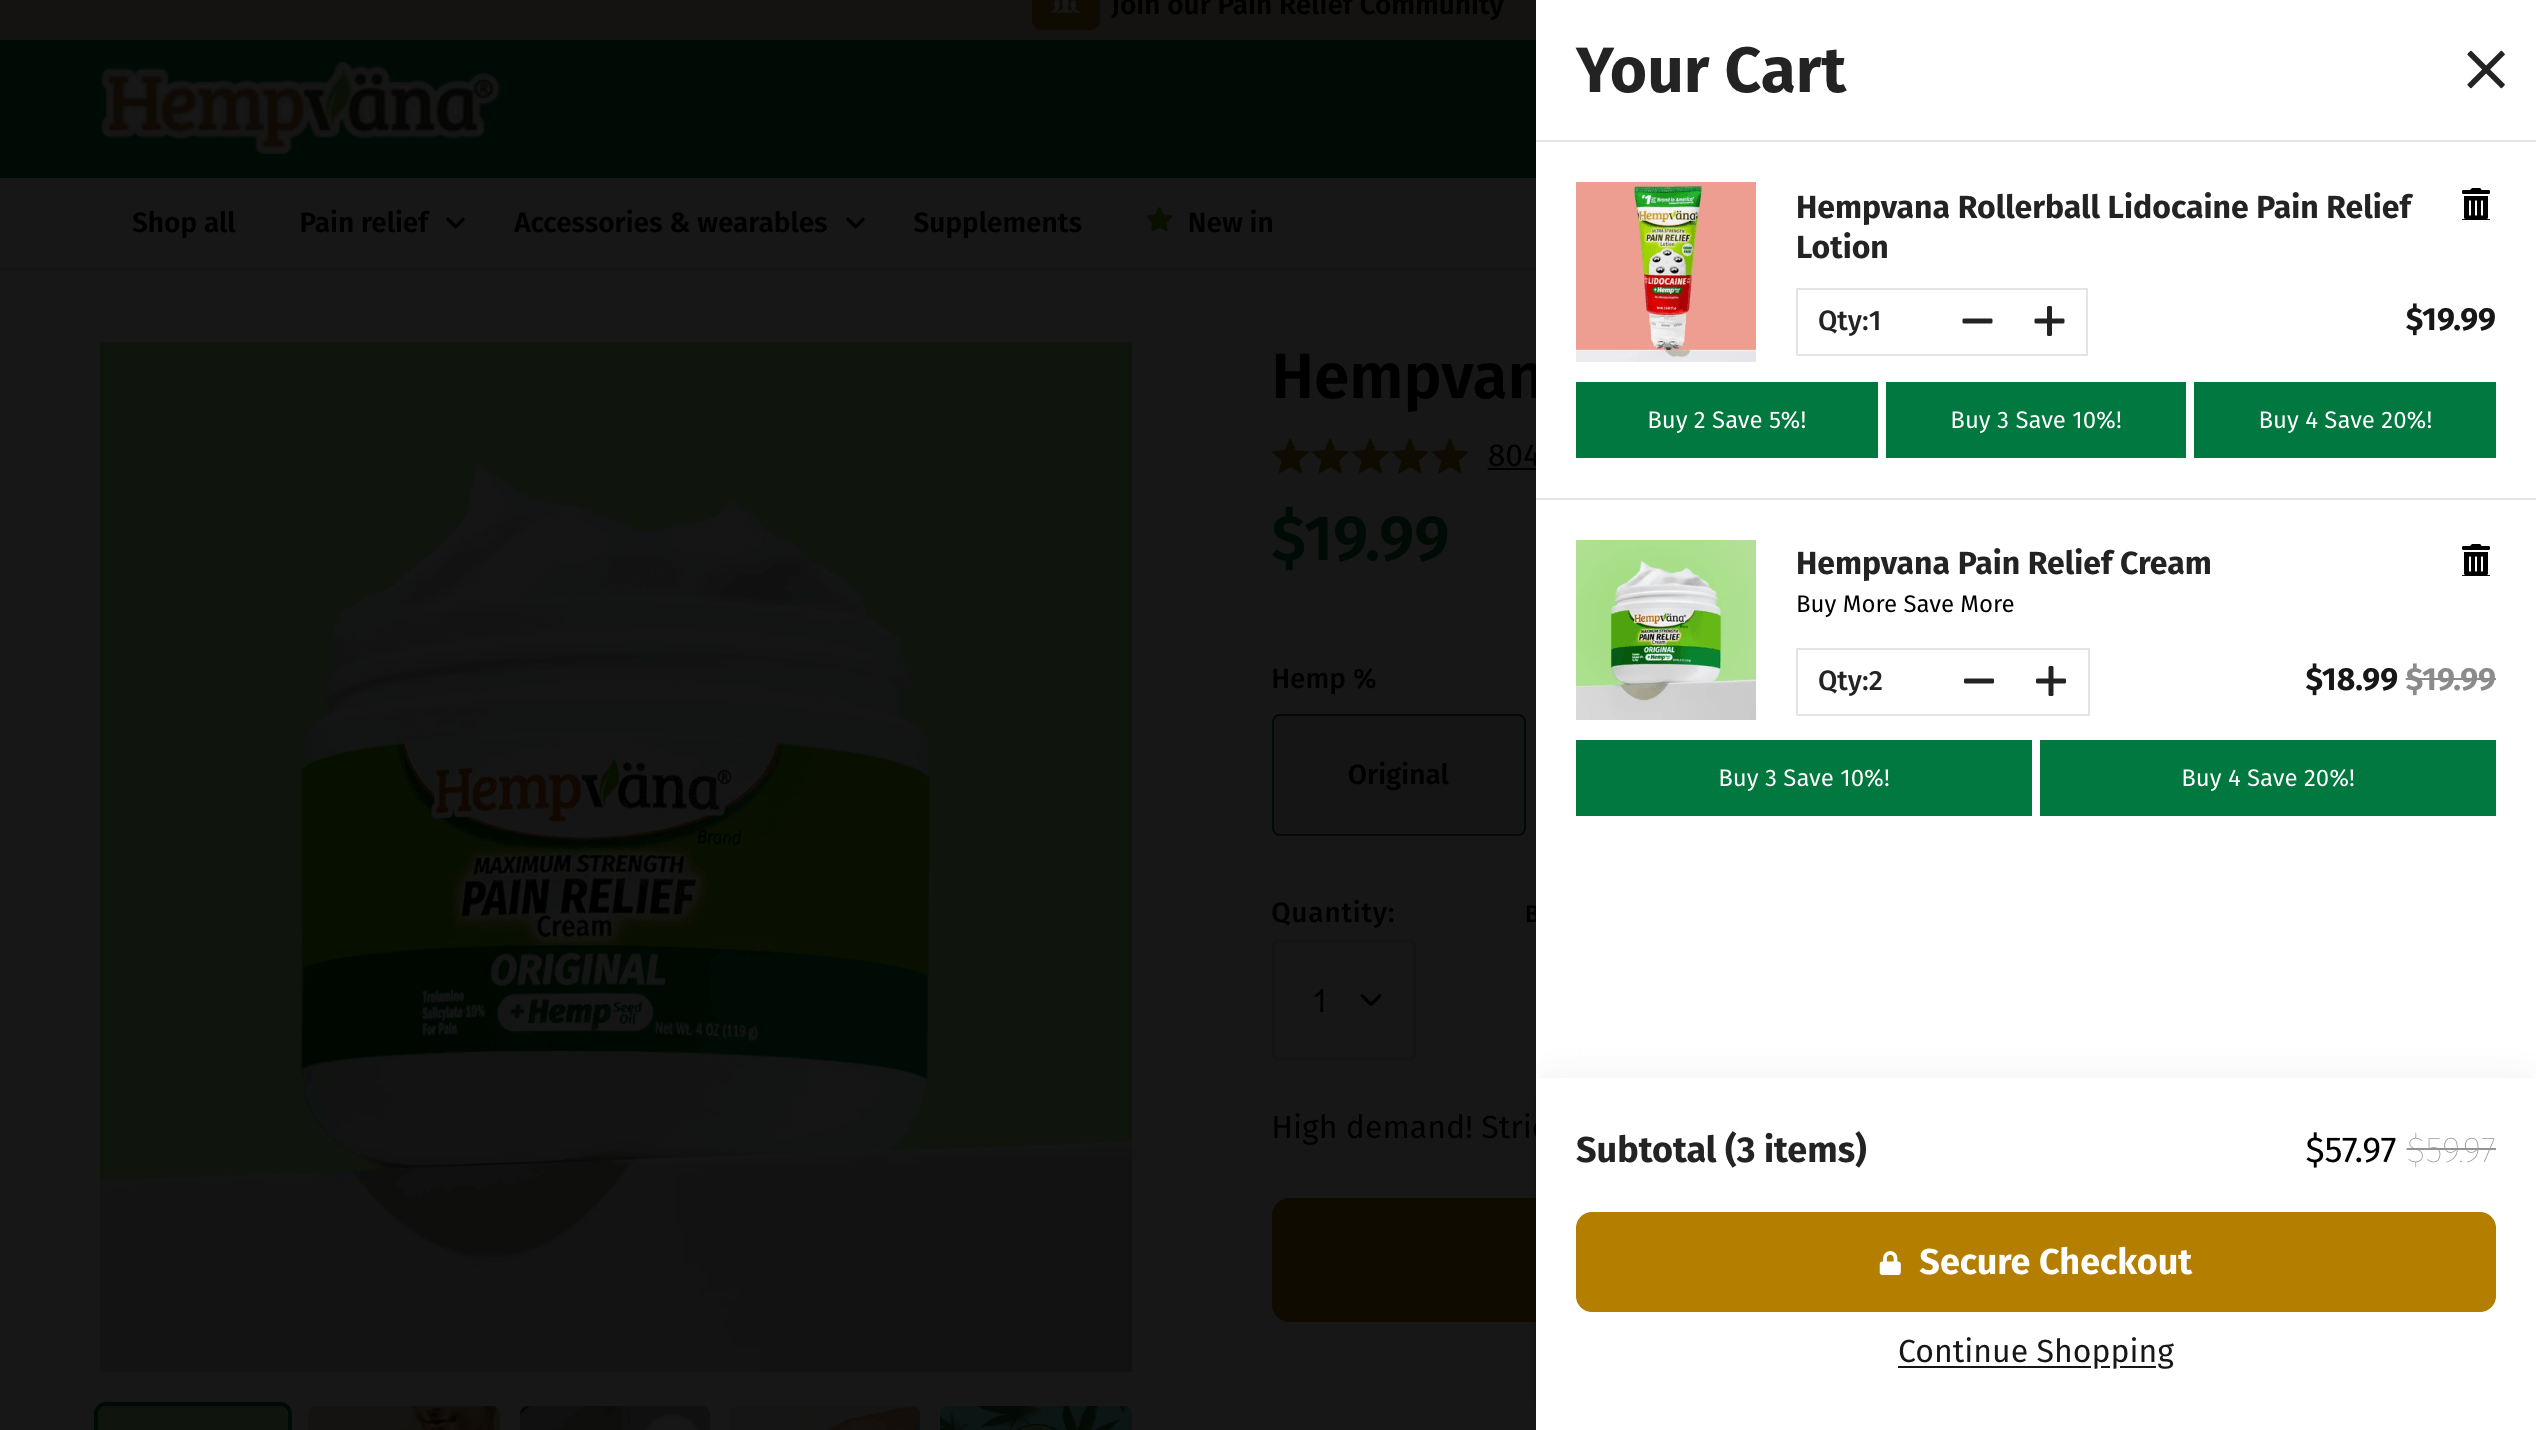Open the Rollerball Lidocaine Lotion product thumbnail
The image size is (2536, 1430).
pyautogui.click(x=1665, y=271)
